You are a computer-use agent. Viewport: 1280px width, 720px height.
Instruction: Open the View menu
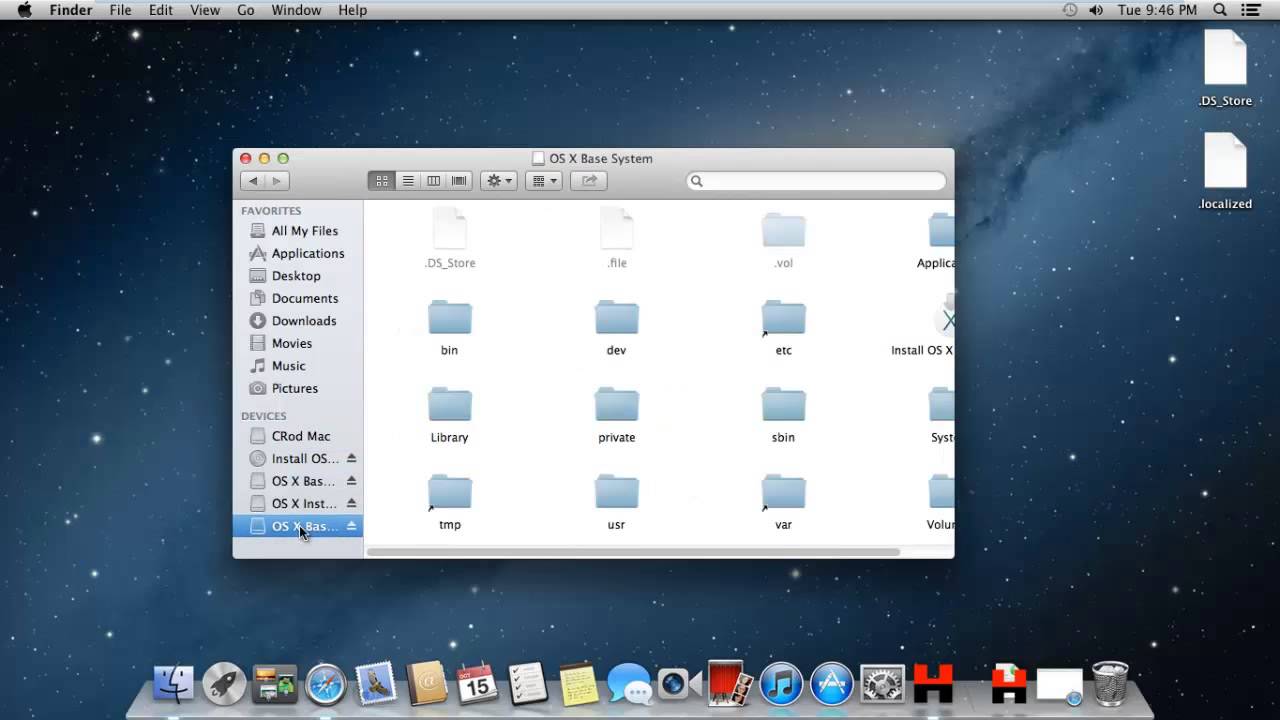[205, 10]
